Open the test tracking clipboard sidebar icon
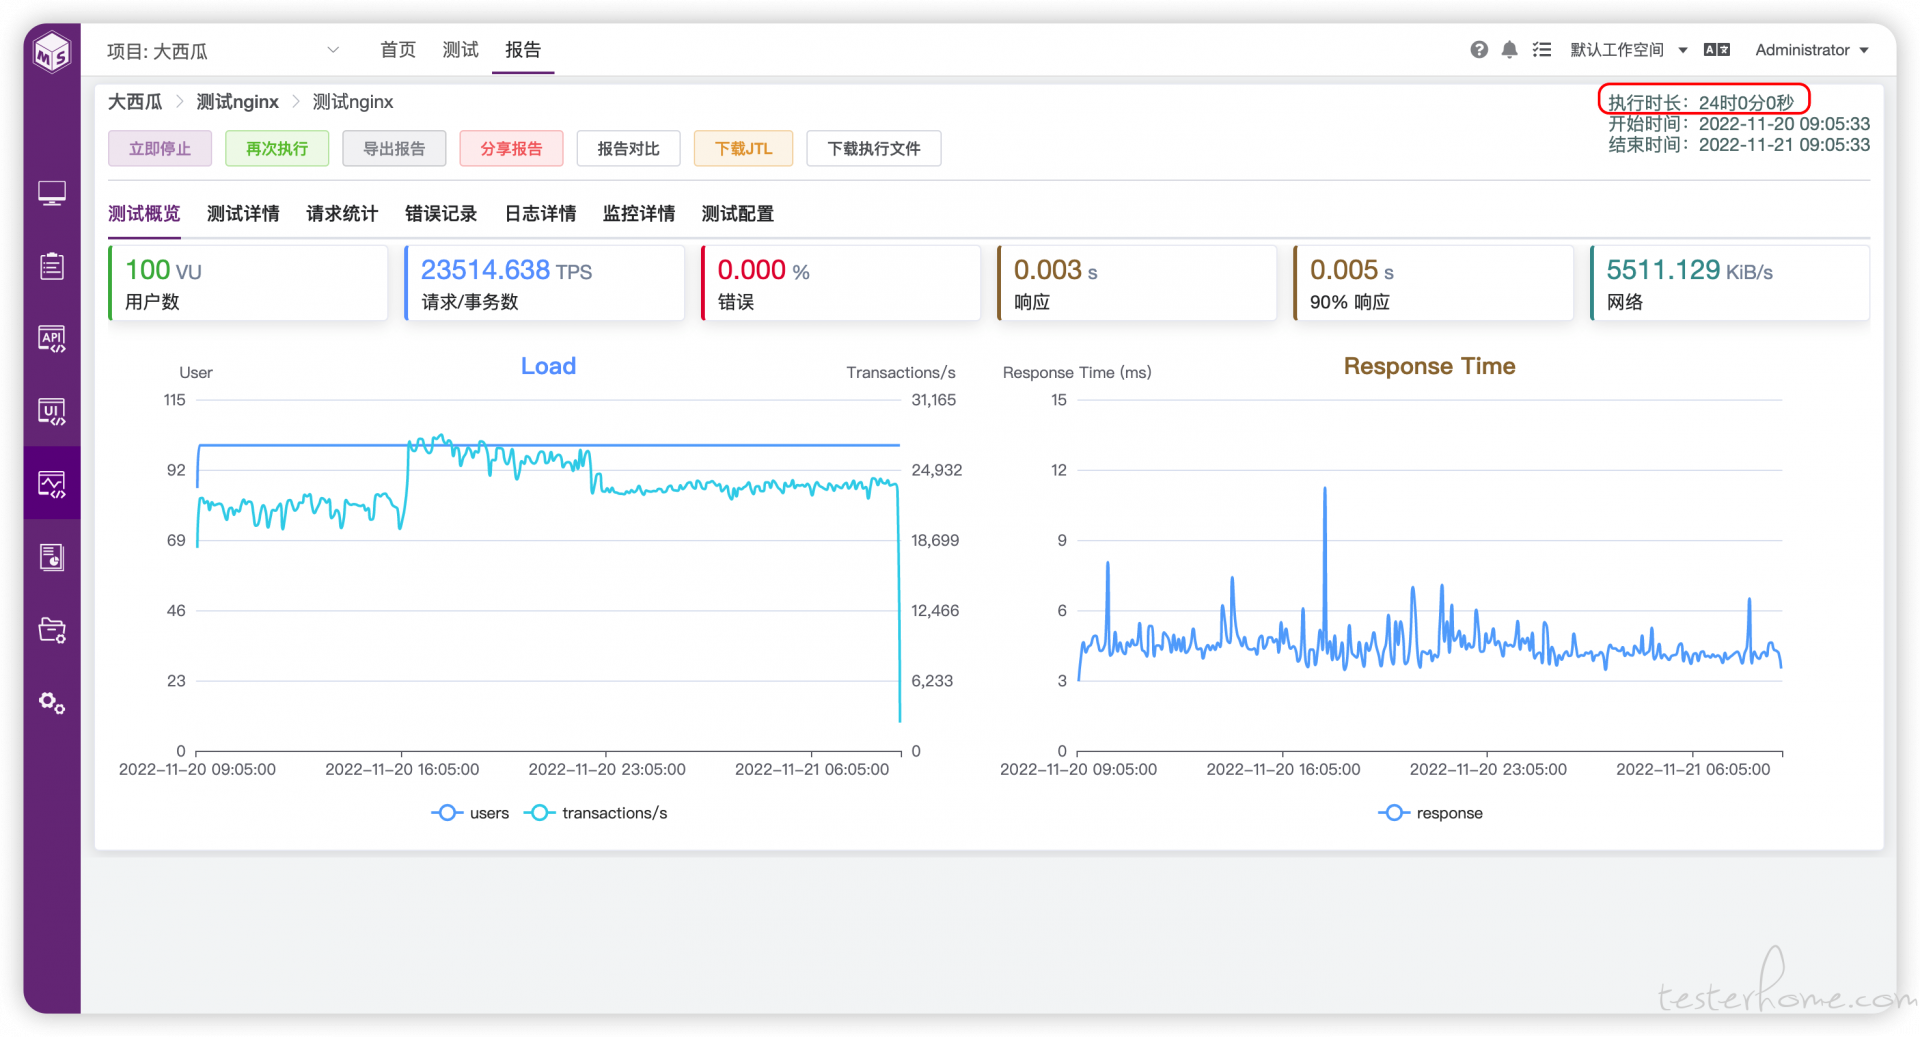 coord(52,266)
